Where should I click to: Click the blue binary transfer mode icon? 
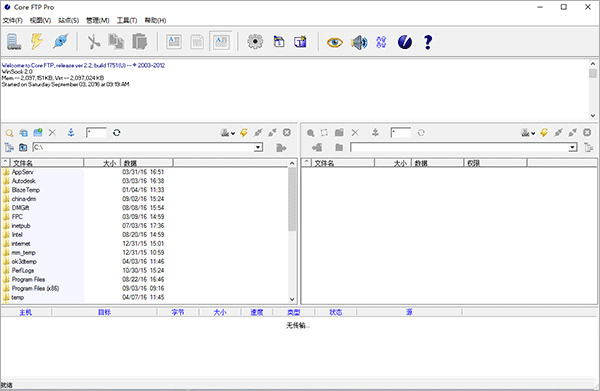(x=381, y=42)
